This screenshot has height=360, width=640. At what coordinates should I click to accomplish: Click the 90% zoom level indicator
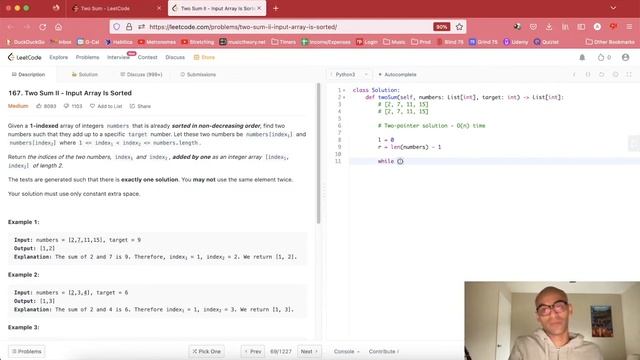pos(441,27)
